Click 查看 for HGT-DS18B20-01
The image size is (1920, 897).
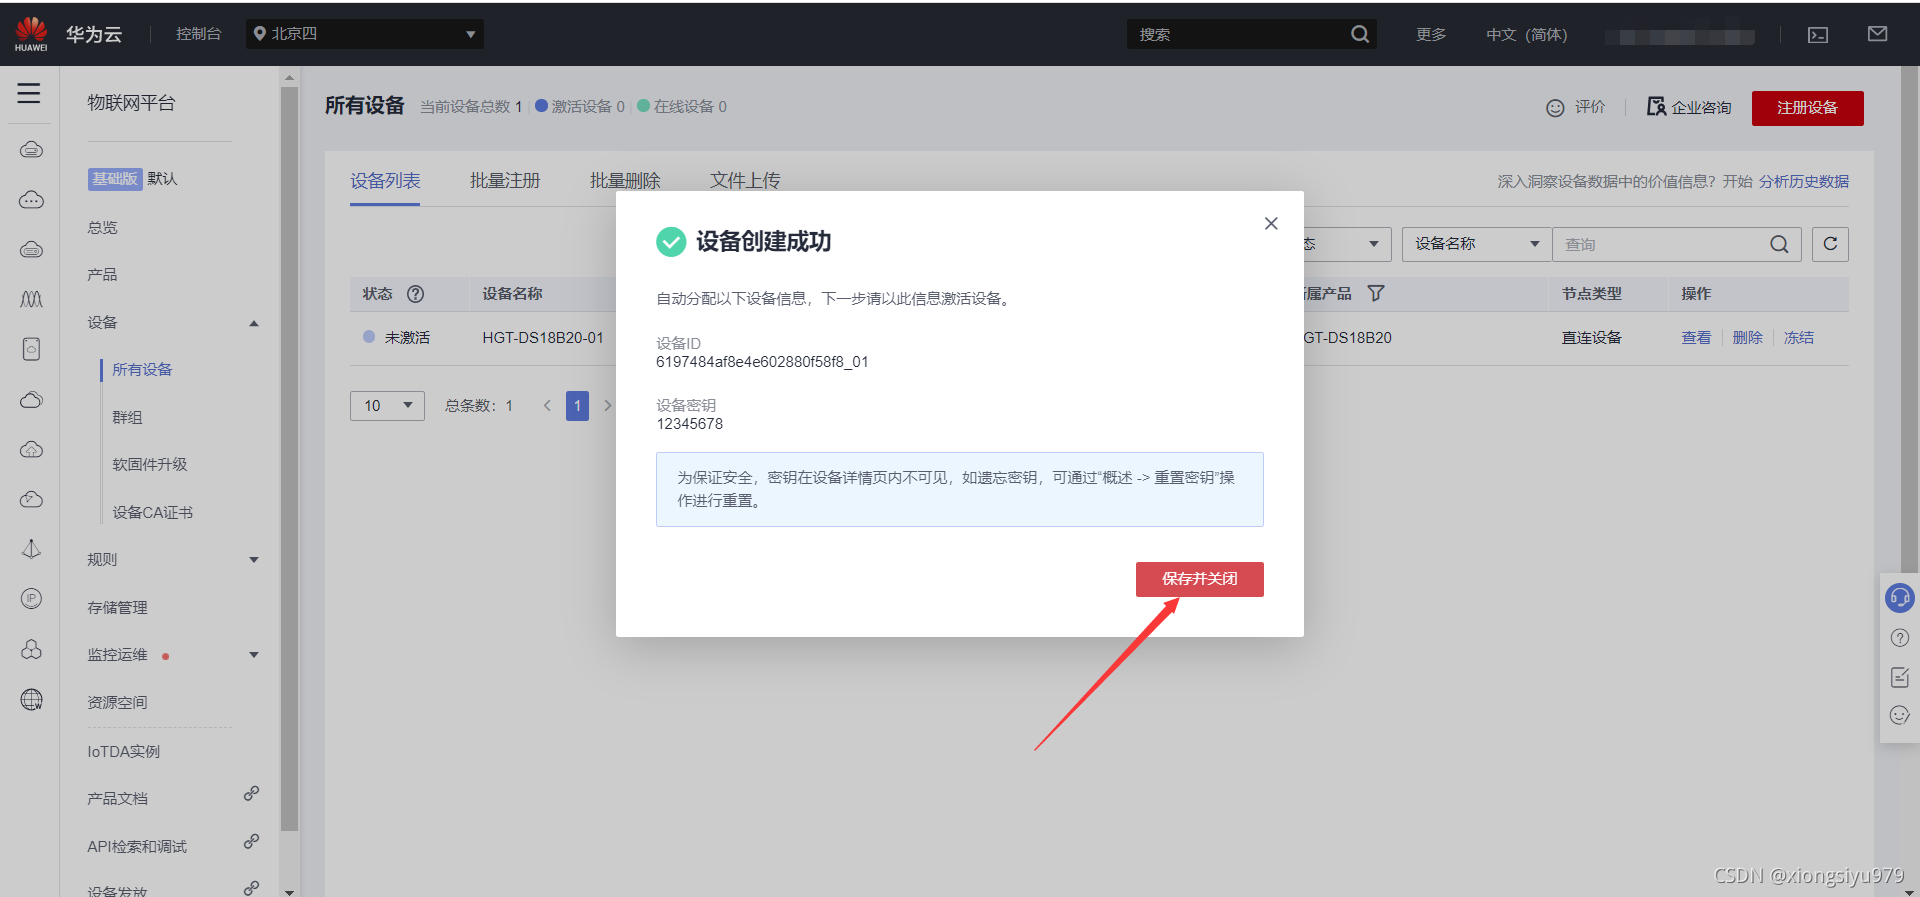pos(1696,338)
